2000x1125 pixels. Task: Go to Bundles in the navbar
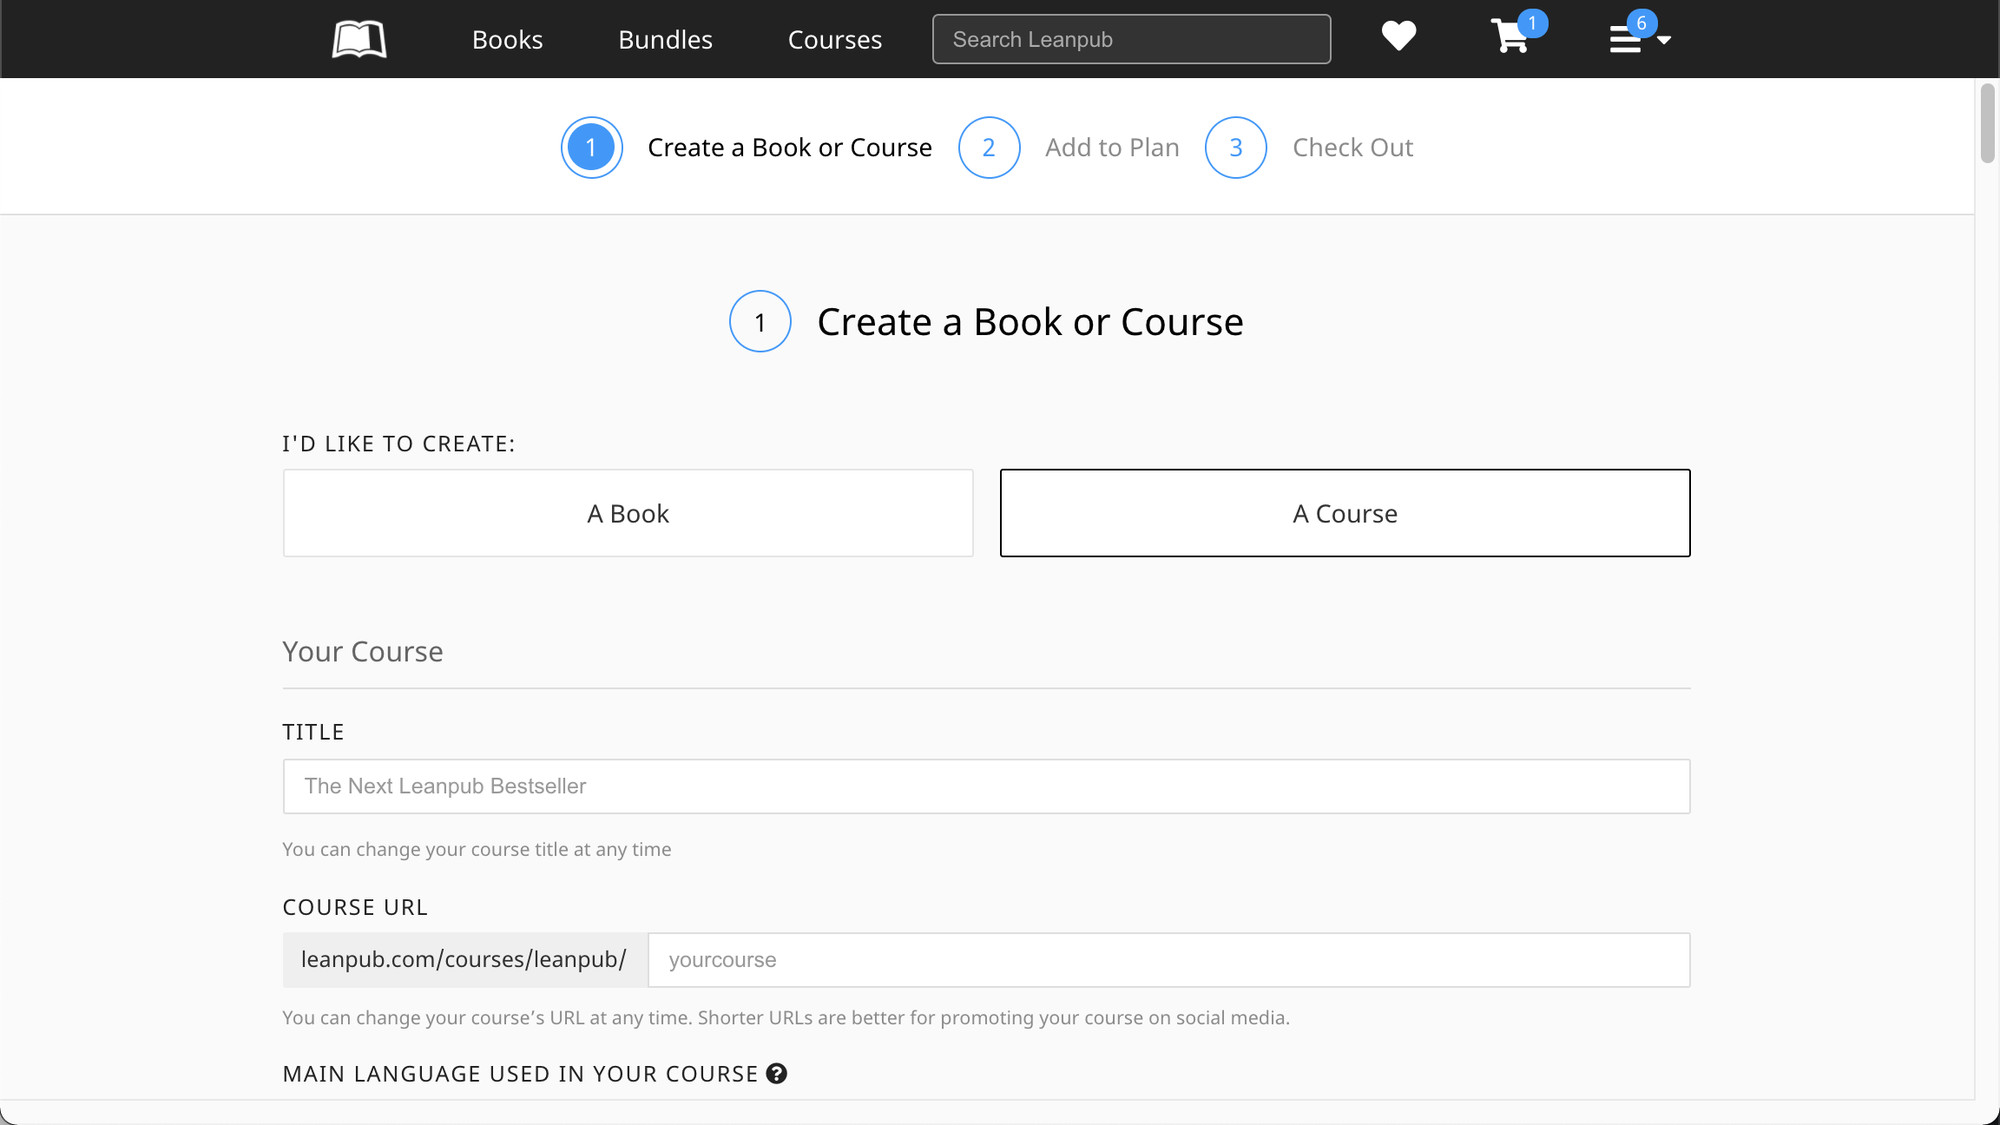(x=665, y=39)
